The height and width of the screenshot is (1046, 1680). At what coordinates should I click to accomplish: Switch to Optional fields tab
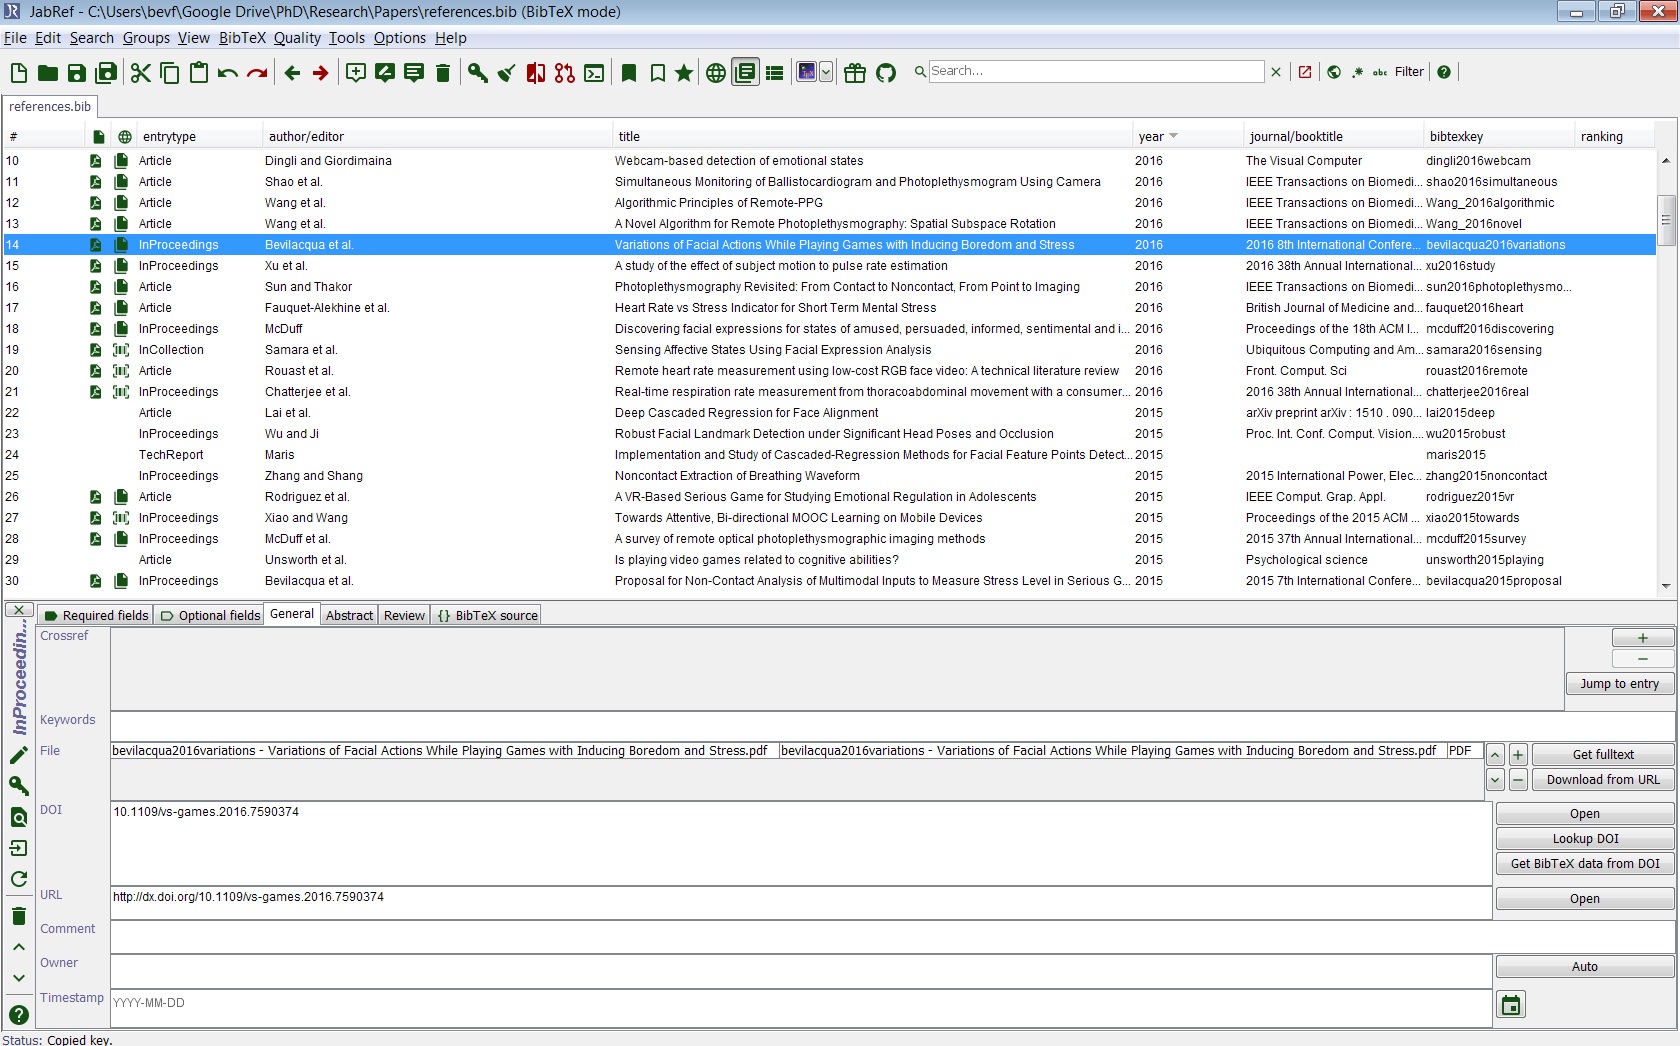(210, 615)
